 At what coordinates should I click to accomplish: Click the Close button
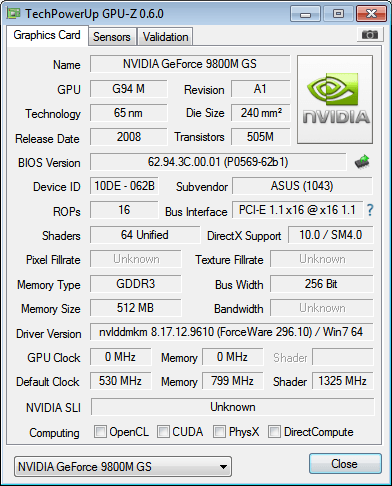345,464
